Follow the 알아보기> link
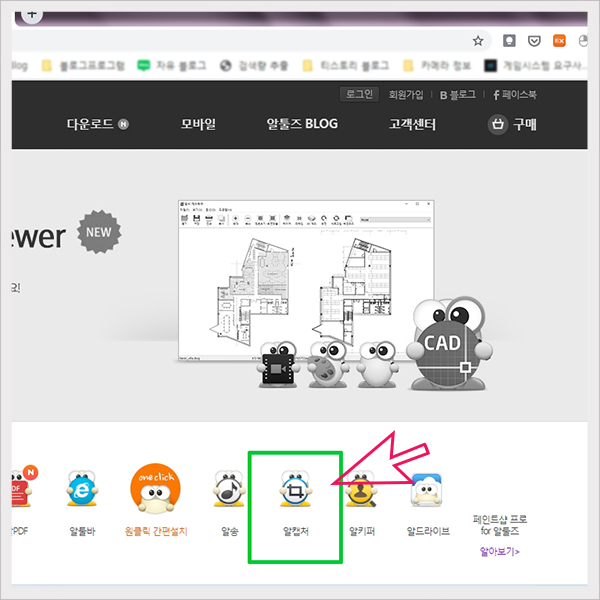The width and height of the screenshot is (600, 600). [x=499, y=551]
